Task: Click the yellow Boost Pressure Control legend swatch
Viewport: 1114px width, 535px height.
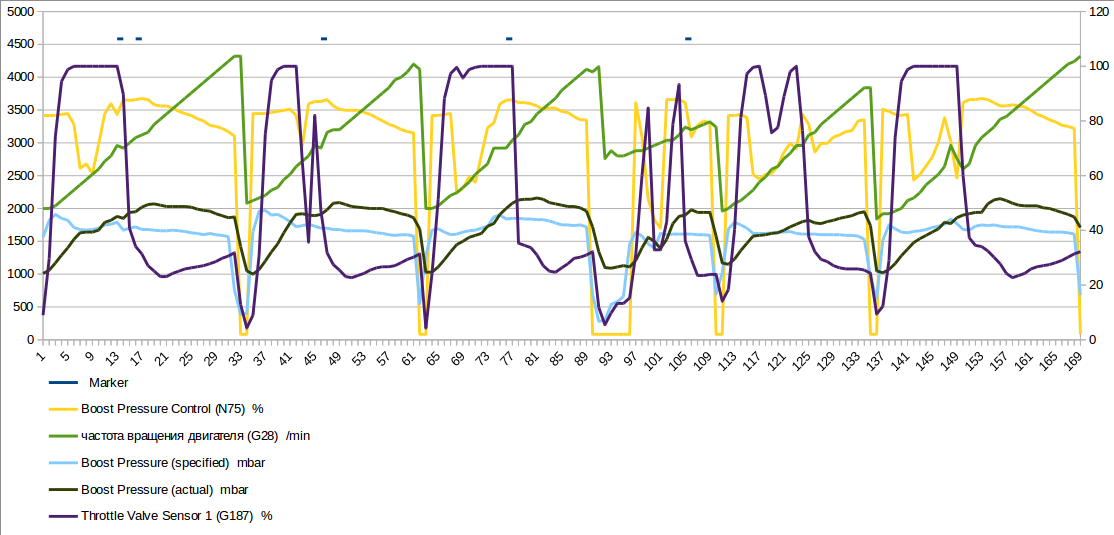Action: pos(62,409)
